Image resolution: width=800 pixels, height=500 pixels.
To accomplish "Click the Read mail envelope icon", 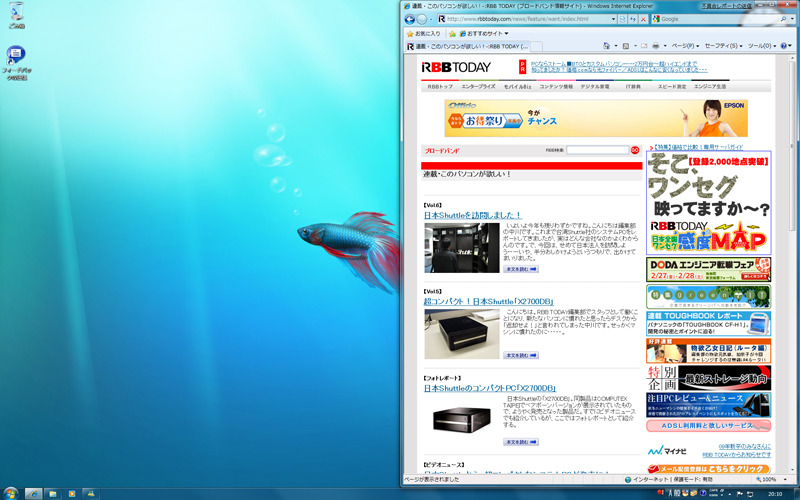I will pos(644,46).
